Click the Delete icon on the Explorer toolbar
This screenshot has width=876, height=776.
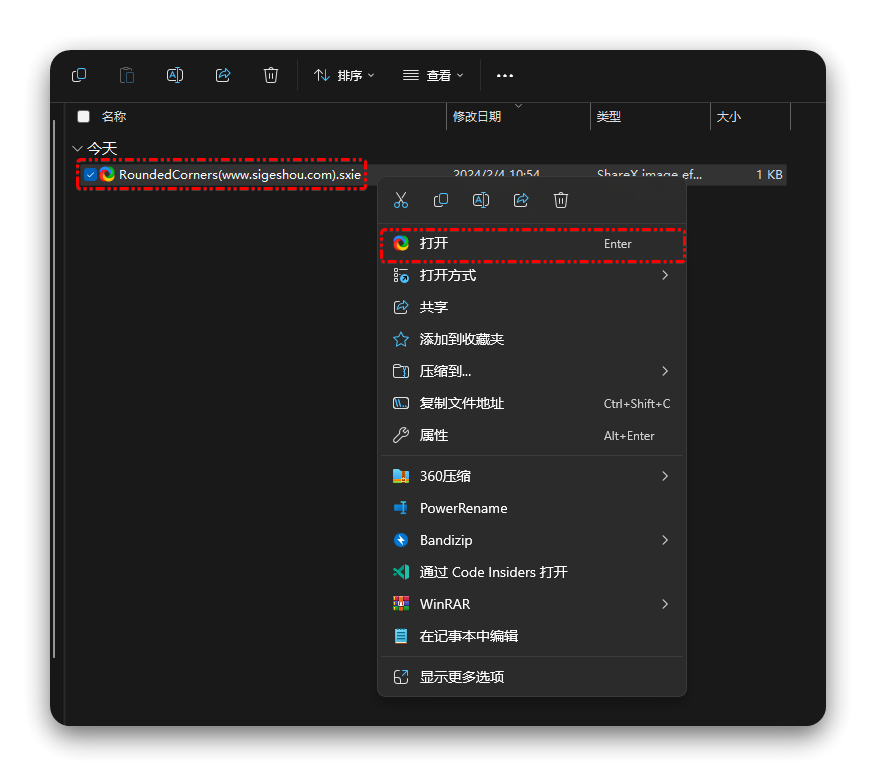tap(271, 75)
